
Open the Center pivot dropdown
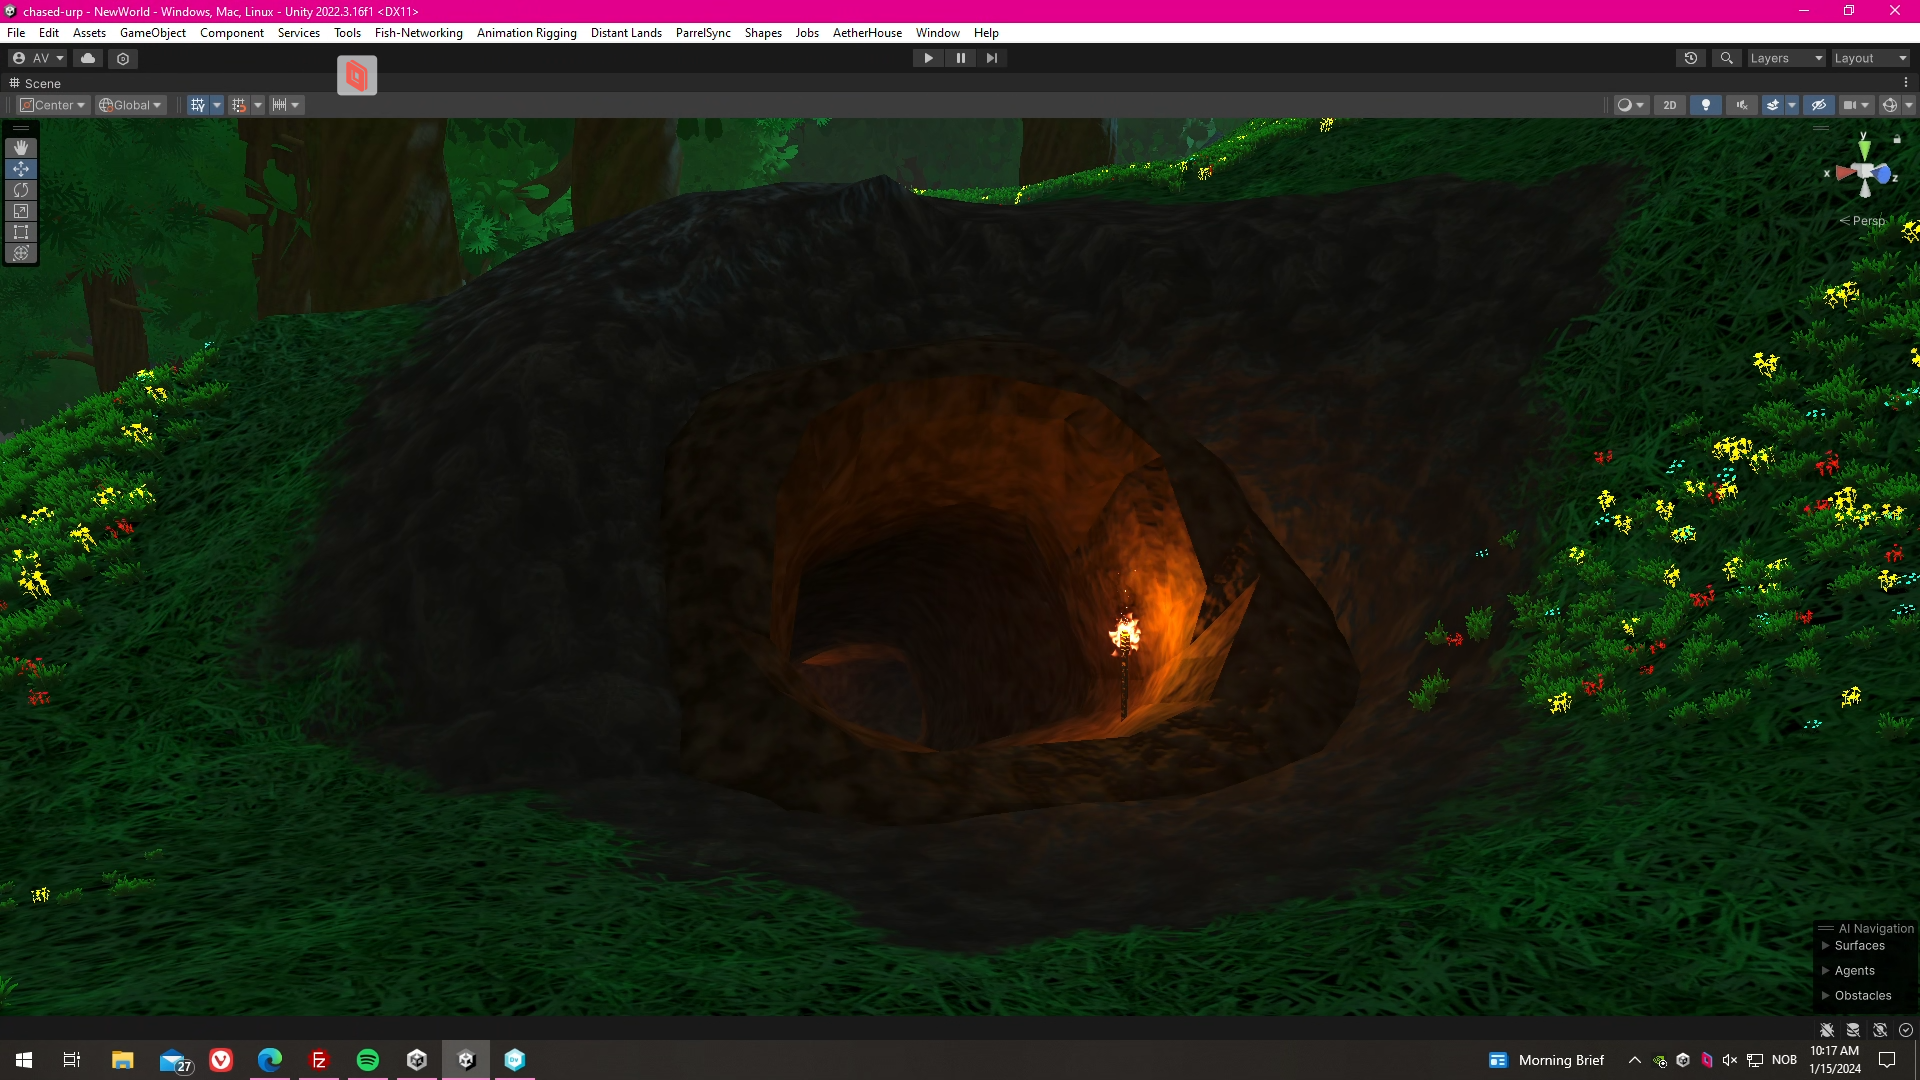[54, 105]
